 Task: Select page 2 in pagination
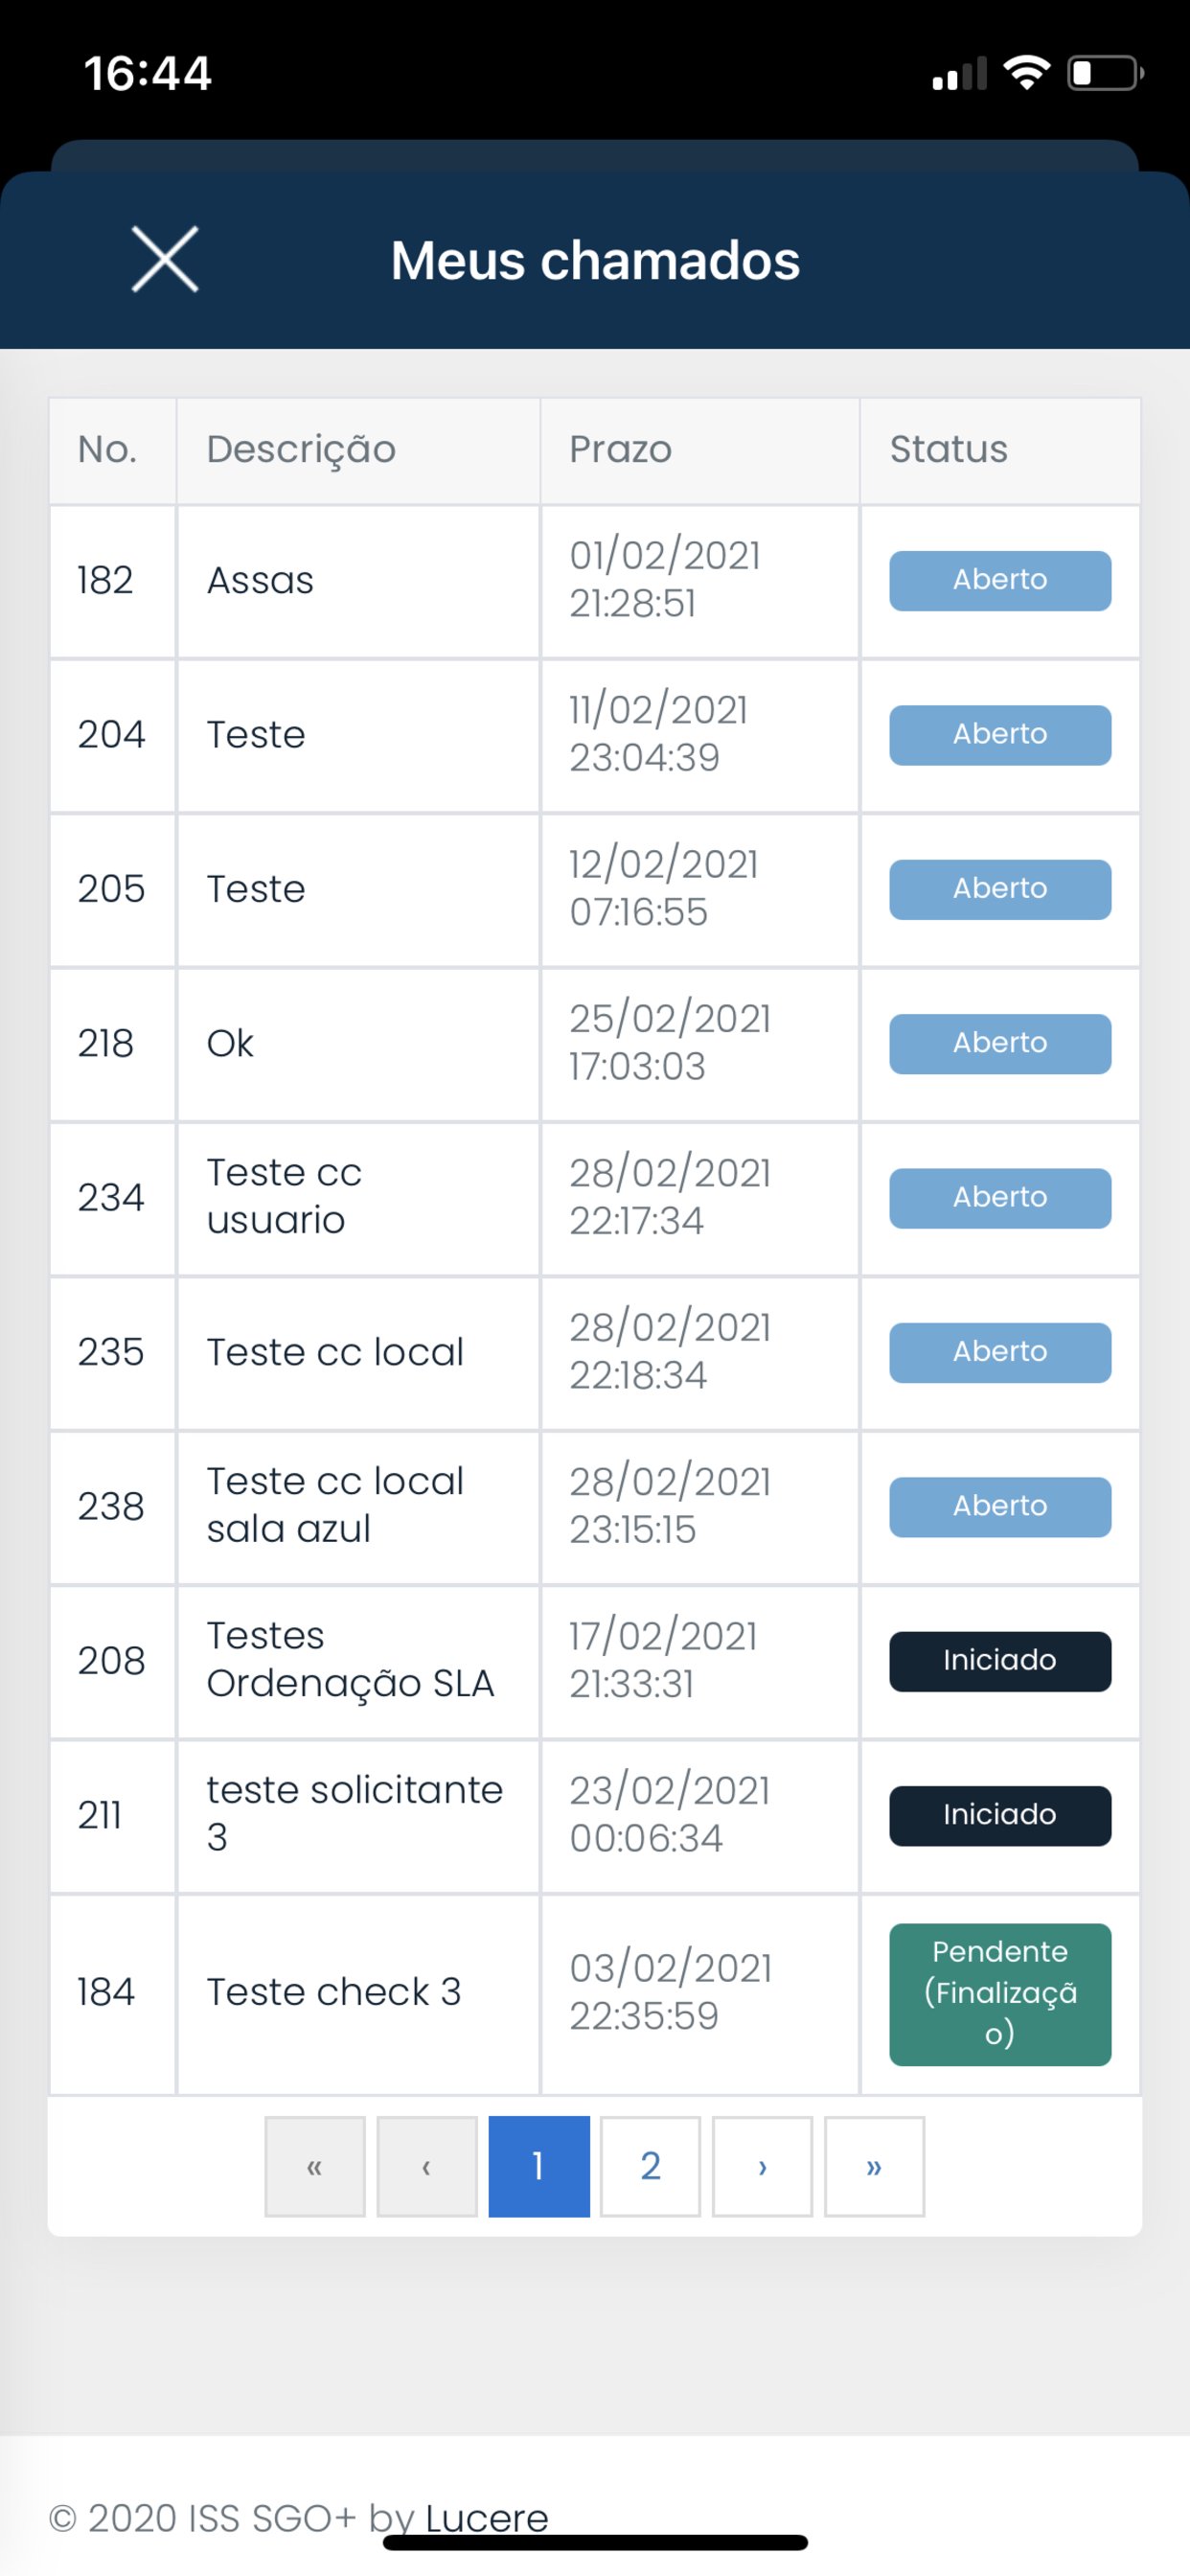(650, 2166)
